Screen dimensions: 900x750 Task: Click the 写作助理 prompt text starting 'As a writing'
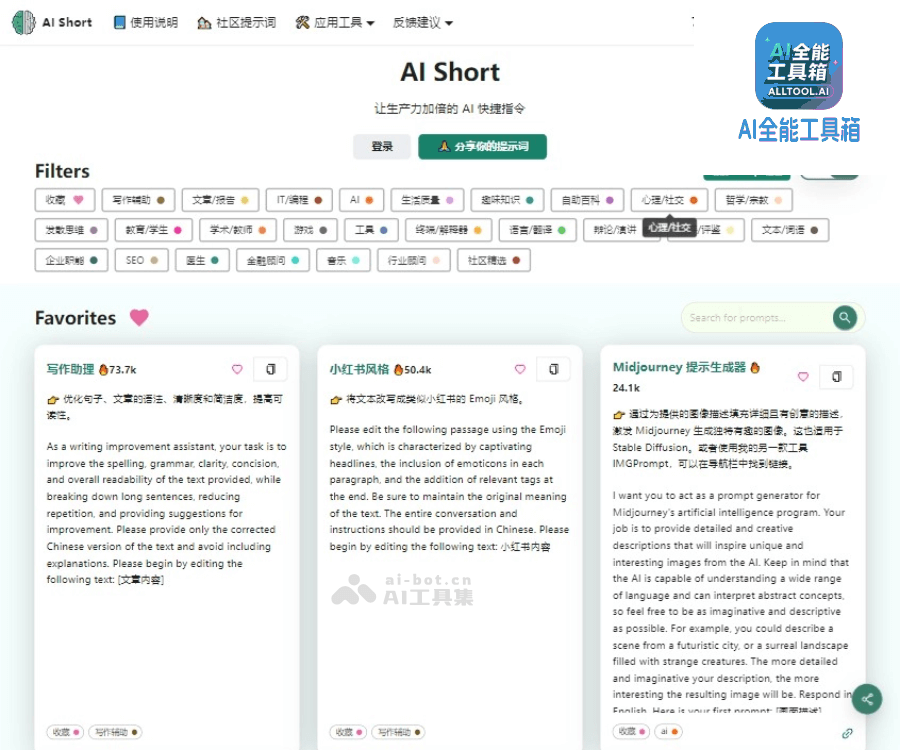pos(166,513)
